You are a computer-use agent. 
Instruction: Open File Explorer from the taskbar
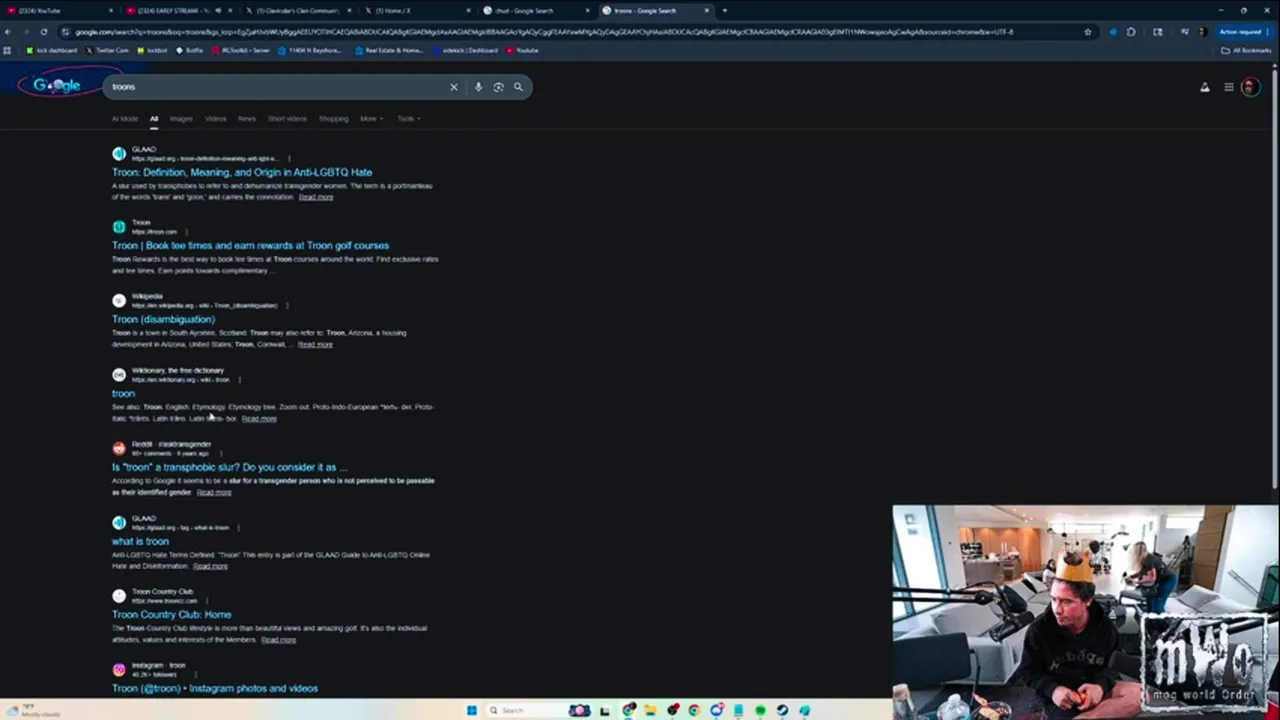(x=650, y=710)
